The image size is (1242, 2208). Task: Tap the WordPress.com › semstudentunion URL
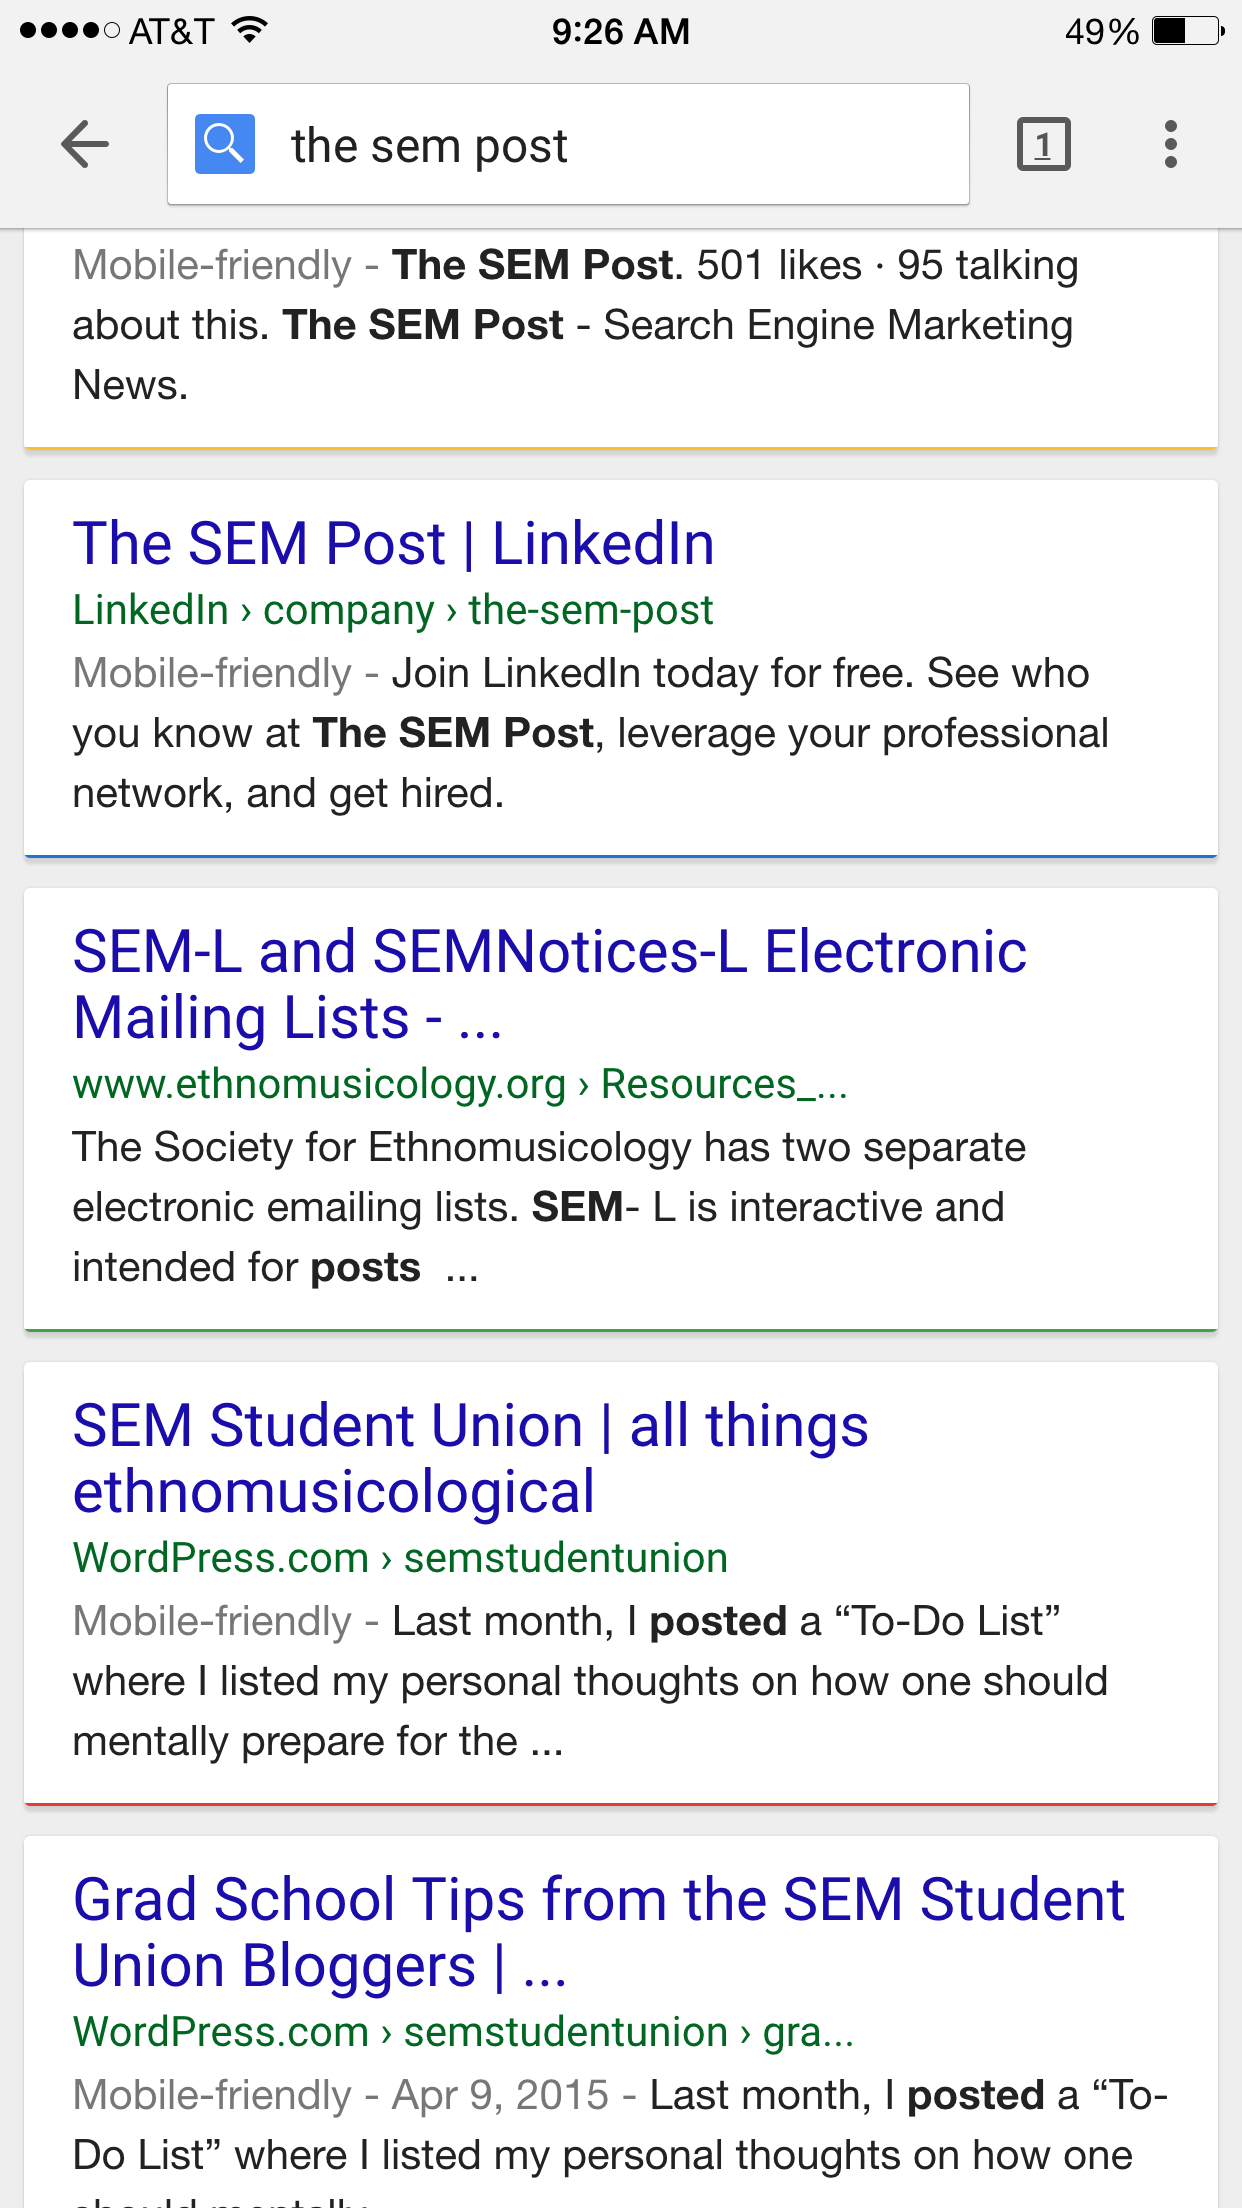point(400,1558)
